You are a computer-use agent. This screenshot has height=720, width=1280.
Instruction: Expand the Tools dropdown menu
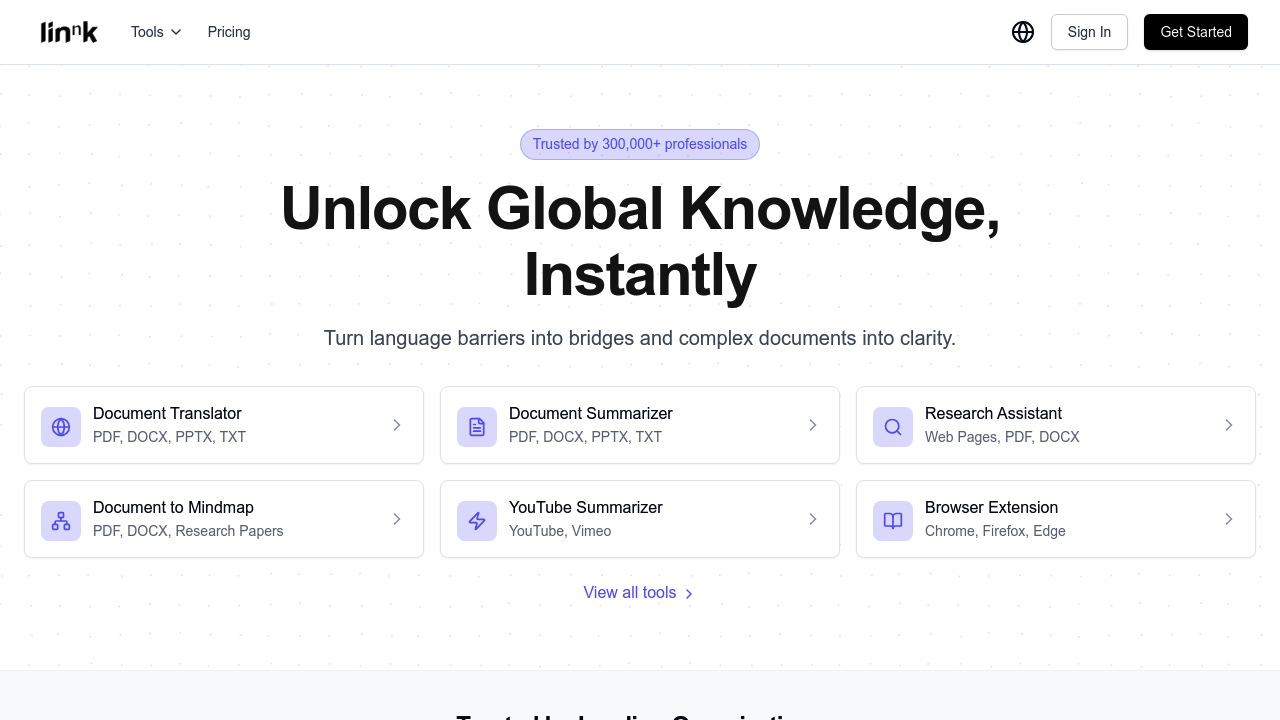(155, 32)
